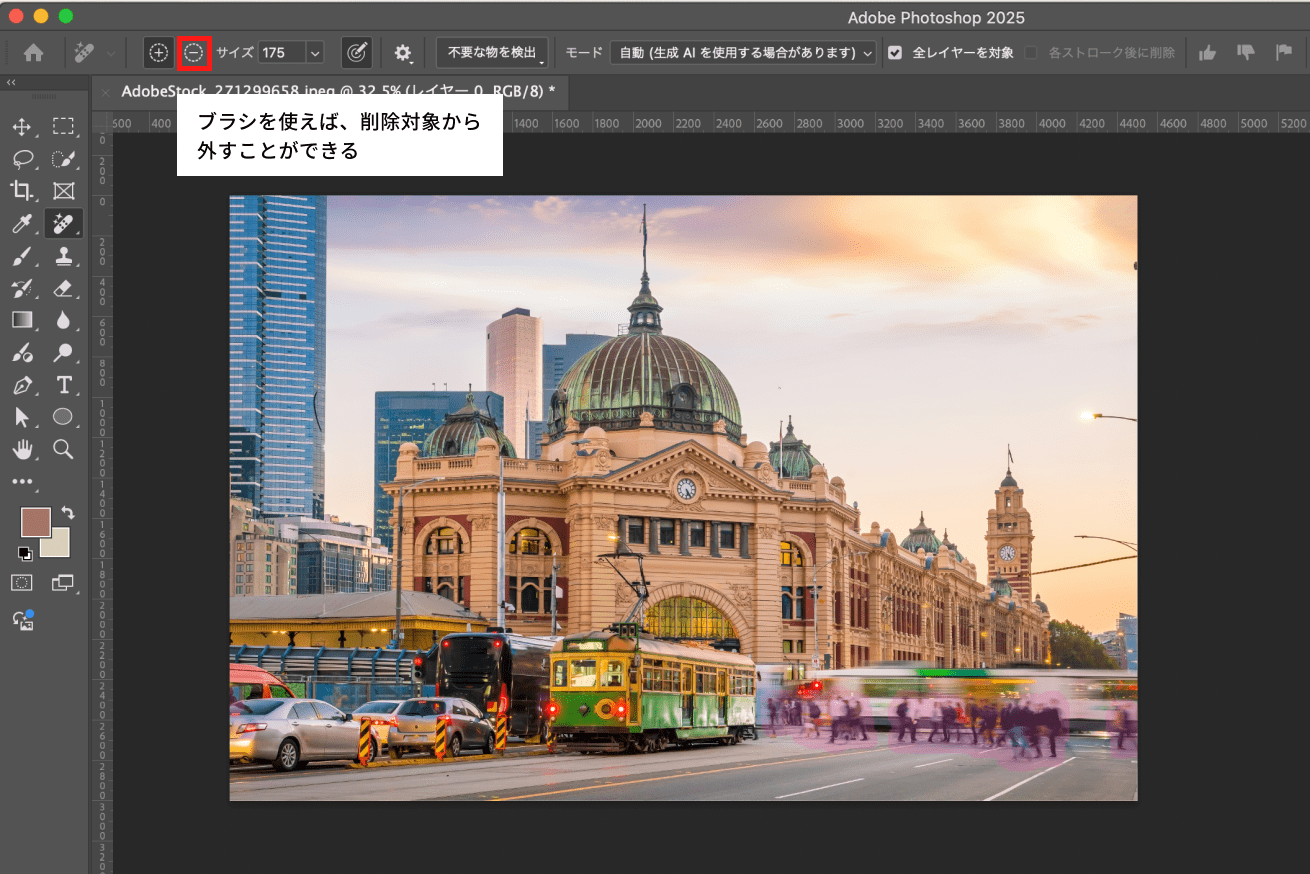Click the foreground color swatch
1310x874 pixels.
coord(34,522)
